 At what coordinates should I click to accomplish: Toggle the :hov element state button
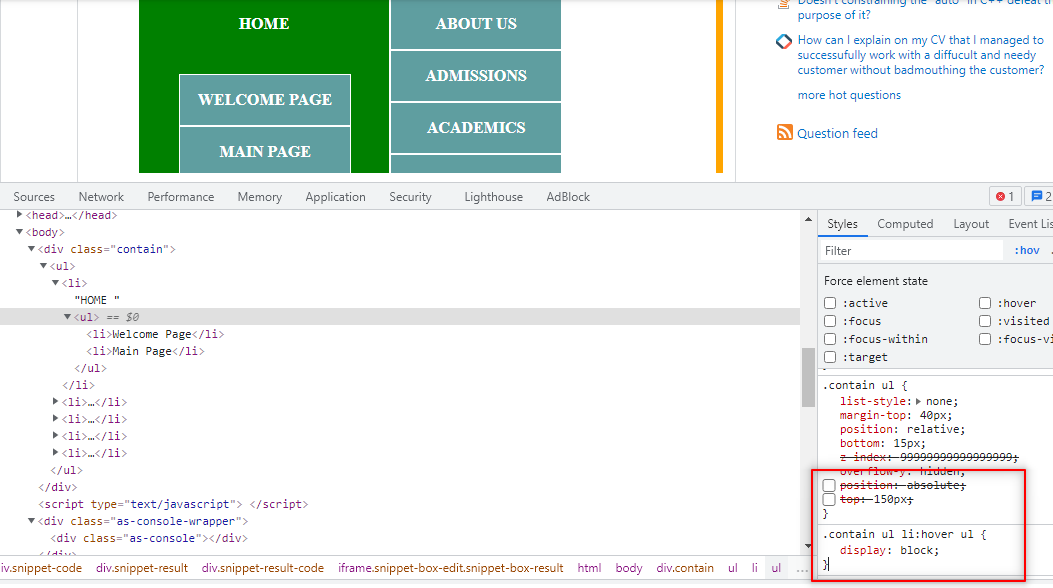point(1027,250)
